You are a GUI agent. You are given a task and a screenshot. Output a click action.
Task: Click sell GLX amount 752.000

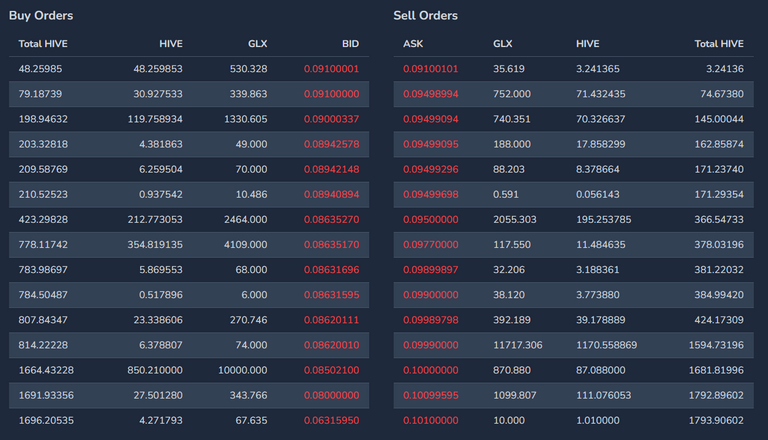tap(512, 94)
